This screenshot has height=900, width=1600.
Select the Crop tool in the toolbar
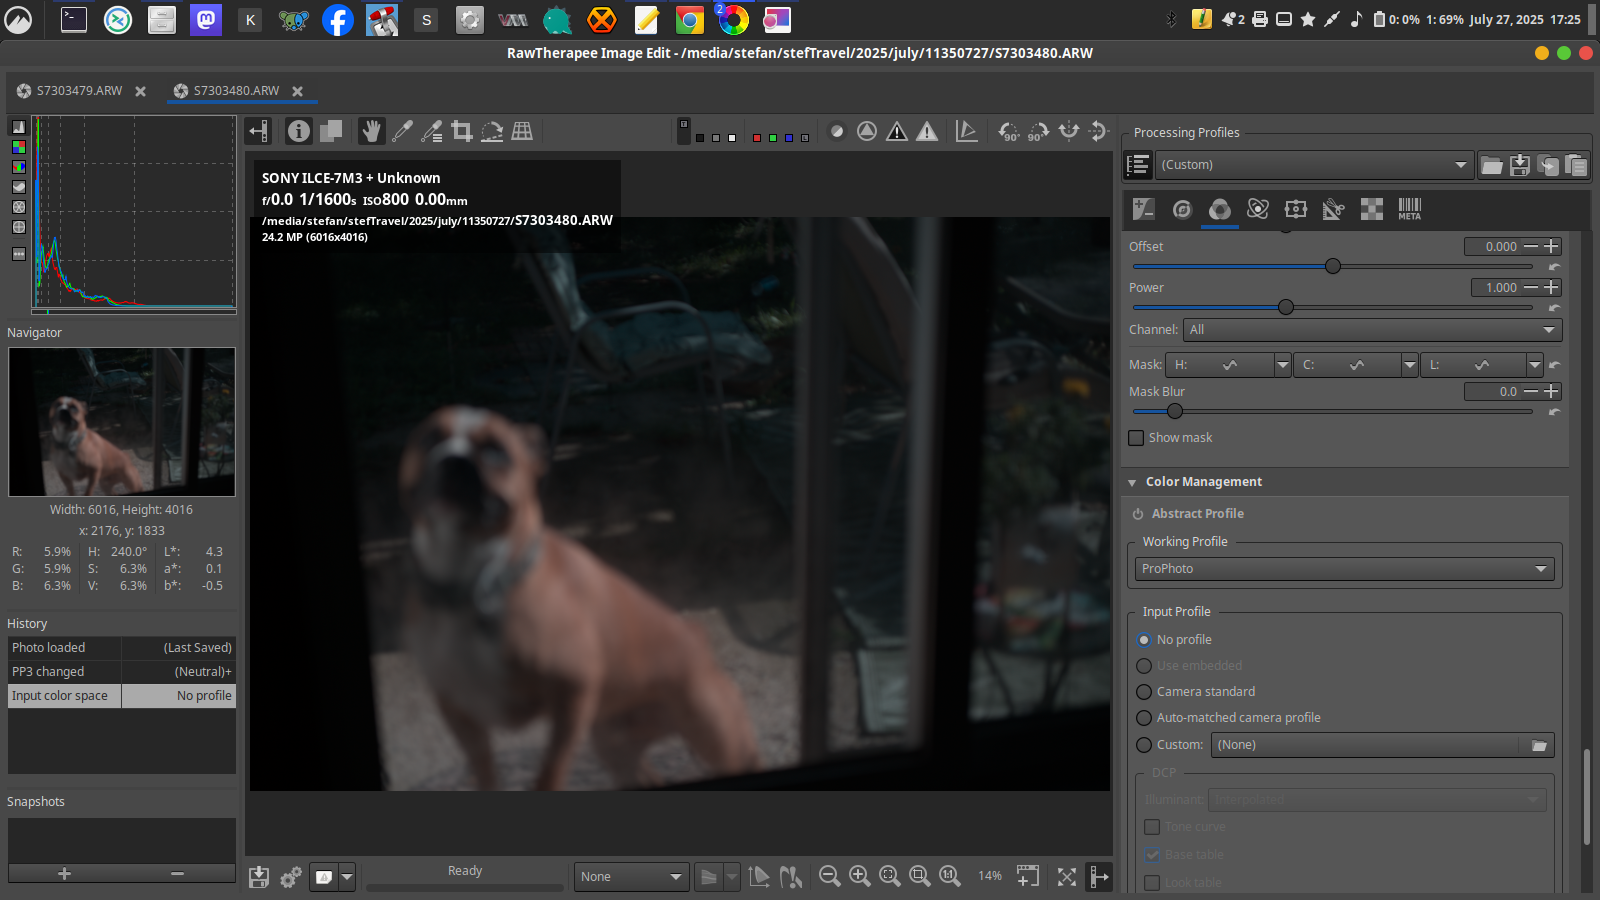(461, 131)
